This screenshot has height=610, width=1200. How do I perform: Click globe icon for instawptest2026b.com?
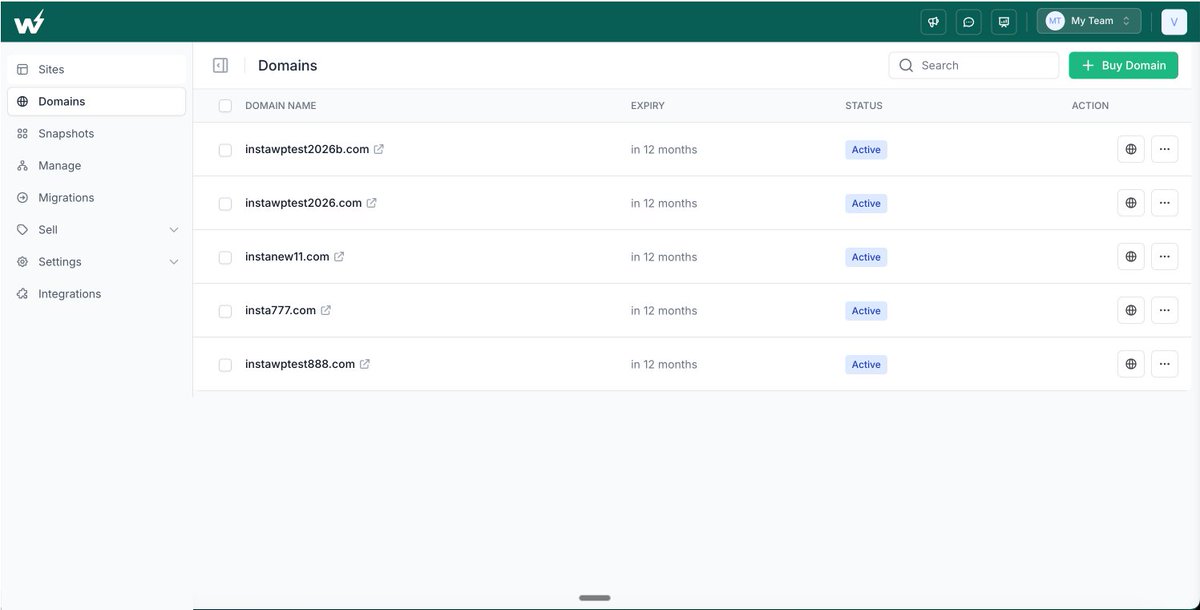coord(1131,149)
